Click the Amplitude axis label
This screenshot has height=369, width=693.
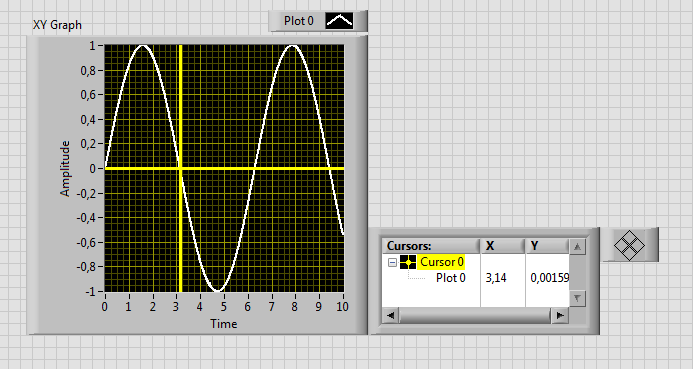coord(65,168)
